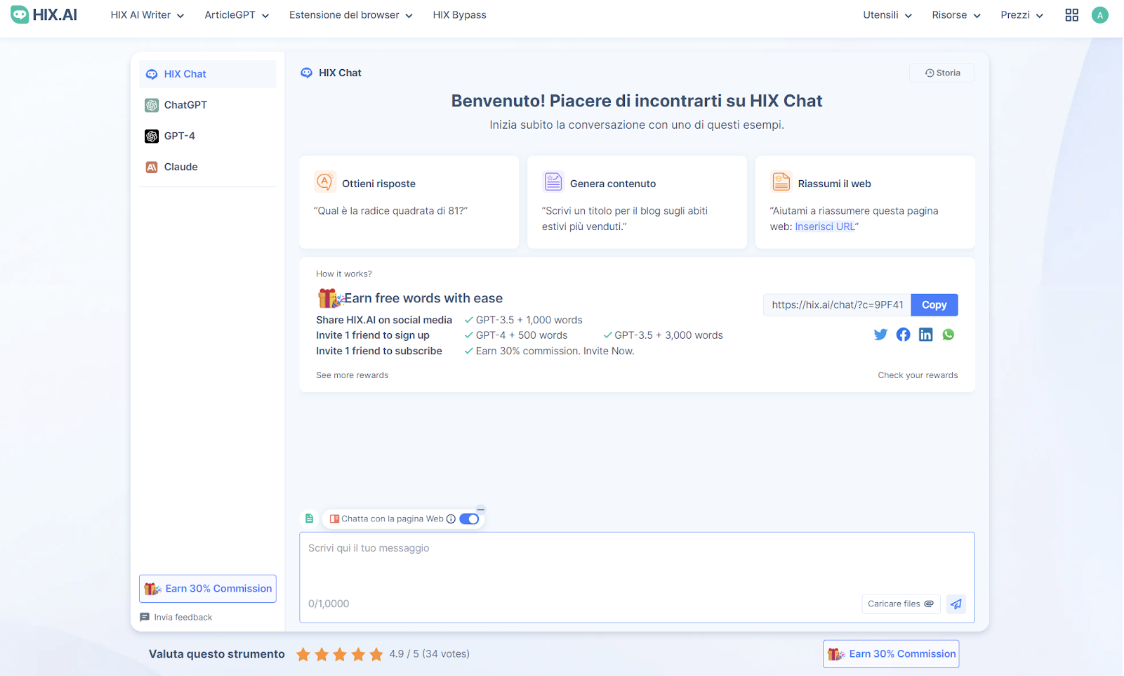This screenshot has height=676, width=1124.
Task: Expand Prezzi menu
Action: (x=1021, y=15)
